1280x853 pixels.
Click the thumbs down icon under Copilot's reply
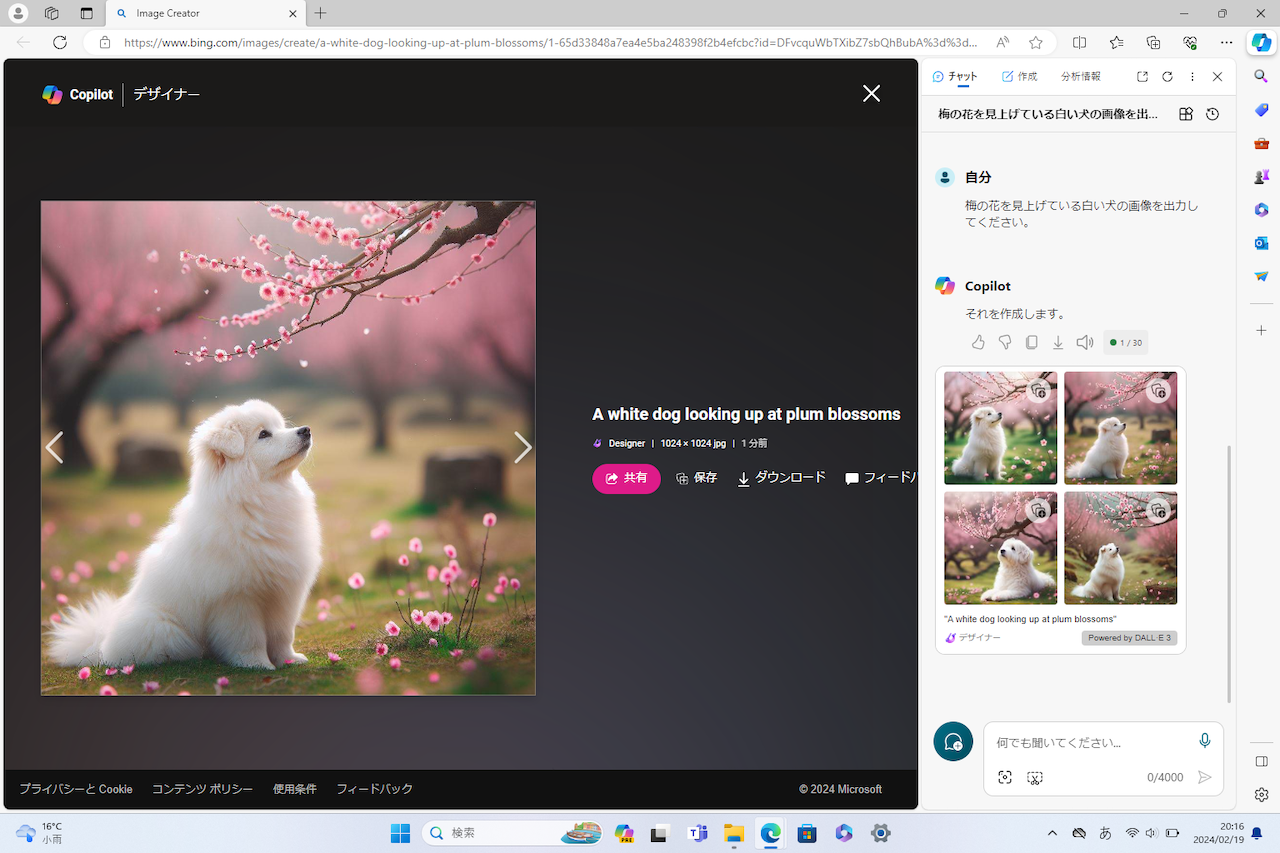tap(1005, 342)
